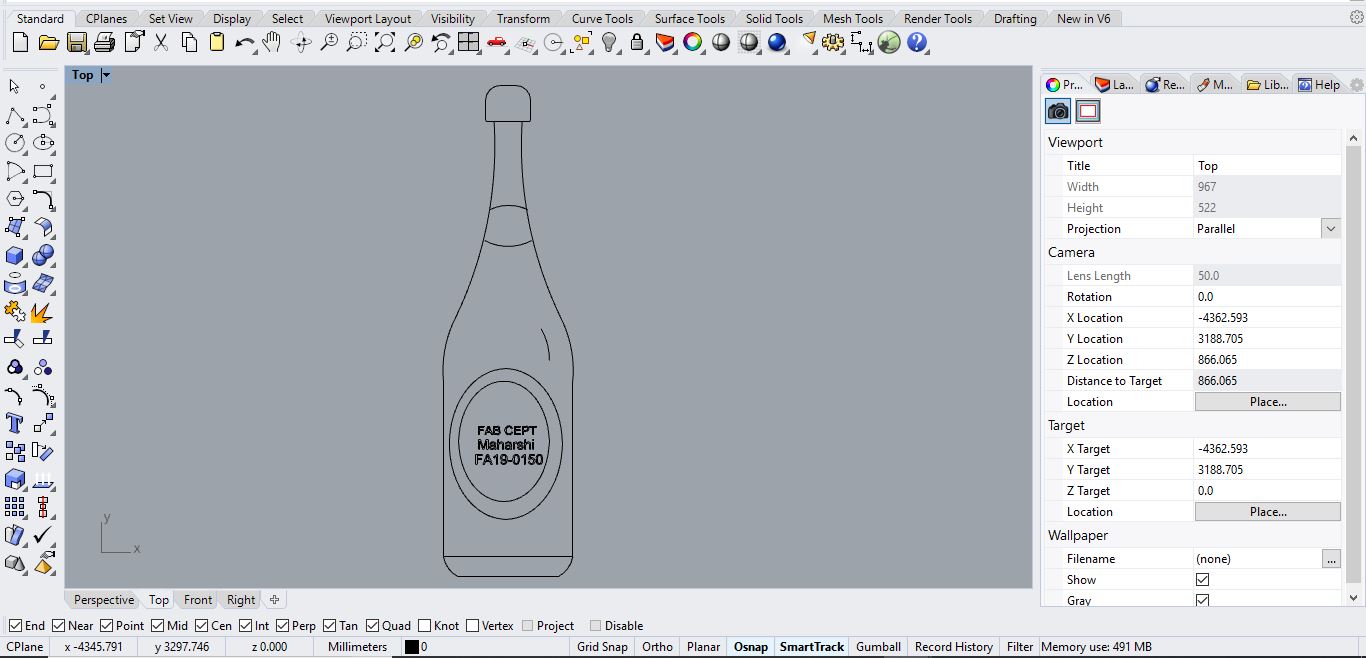Toggle the Knot osnap checkbox
1366x658 pixels.
click(x=425, y=626)
